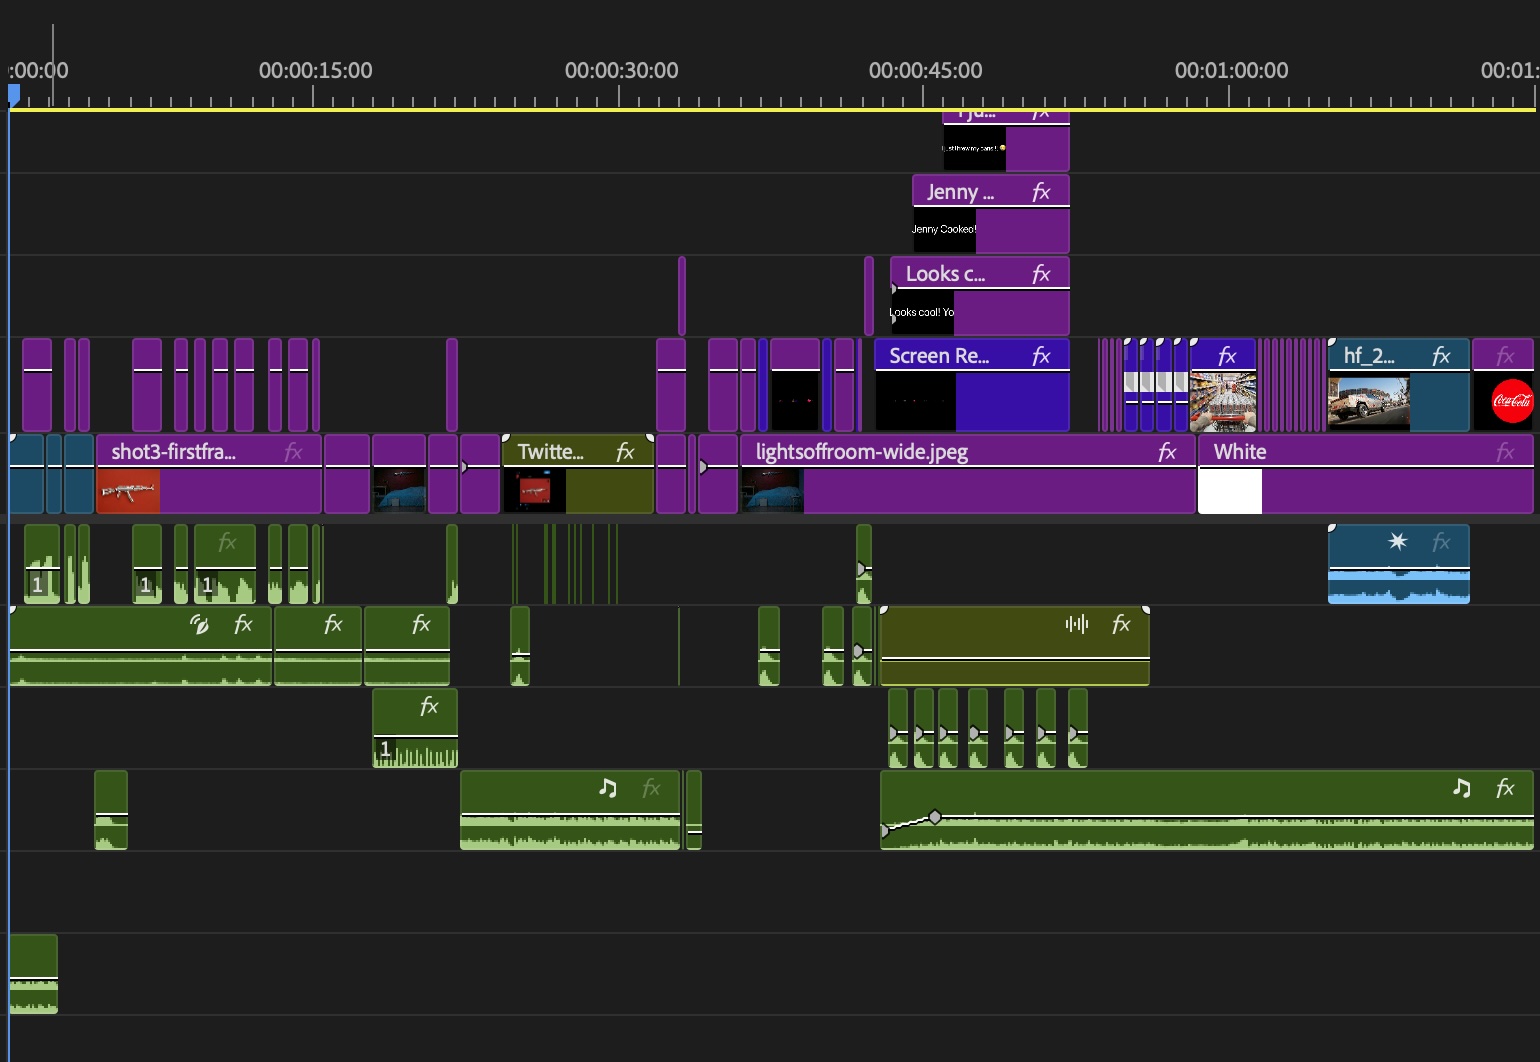This screenshot has height=1062, width=1540.
Task: Select the volume keyframe on long music clip
Action: pos(935,817)
